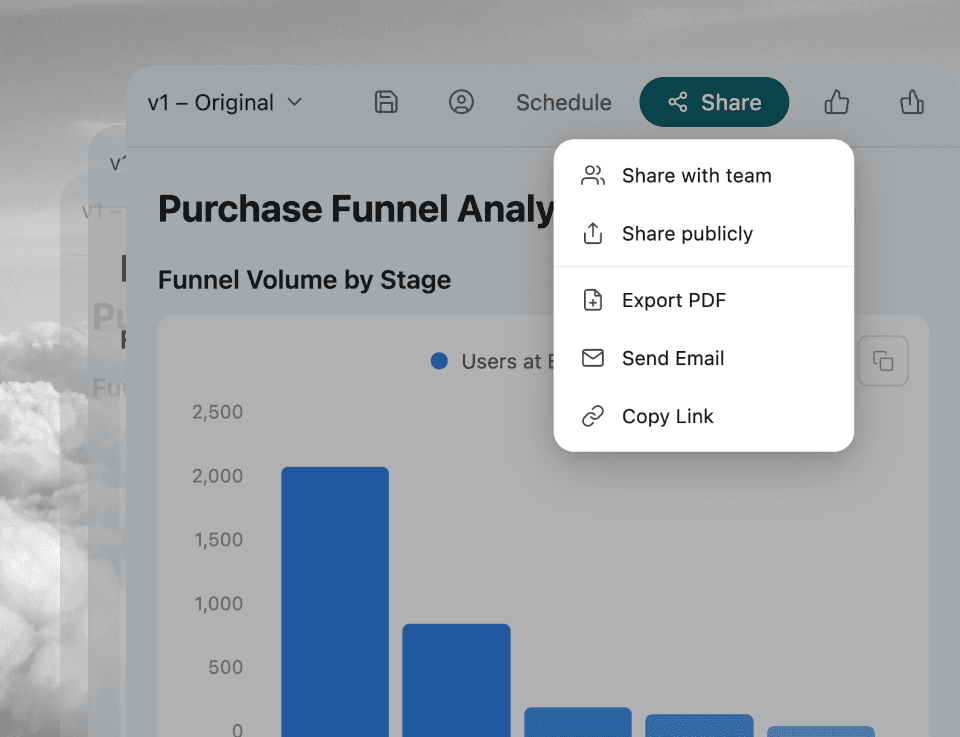This screenshot has width=960, height=737.
Task: Click the Funnel Volume by Stage heading
Action: point(304,280)
